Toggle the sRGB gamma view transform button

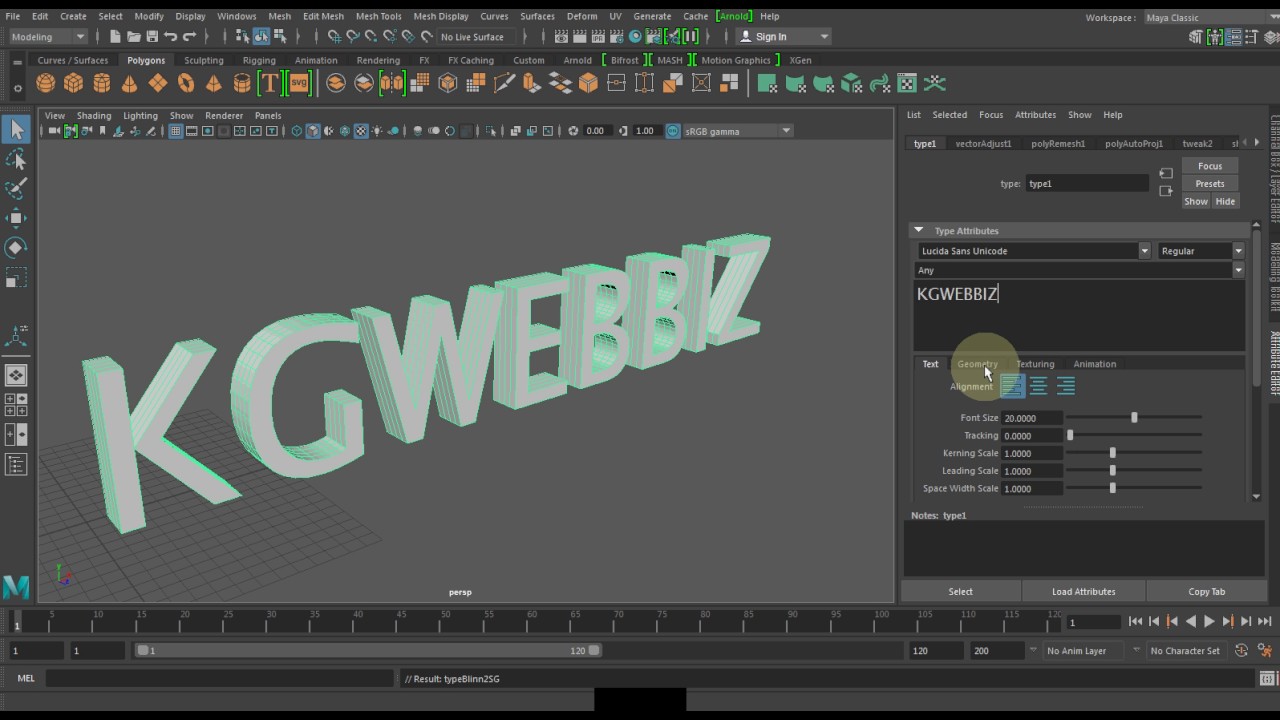click(673, 131)
